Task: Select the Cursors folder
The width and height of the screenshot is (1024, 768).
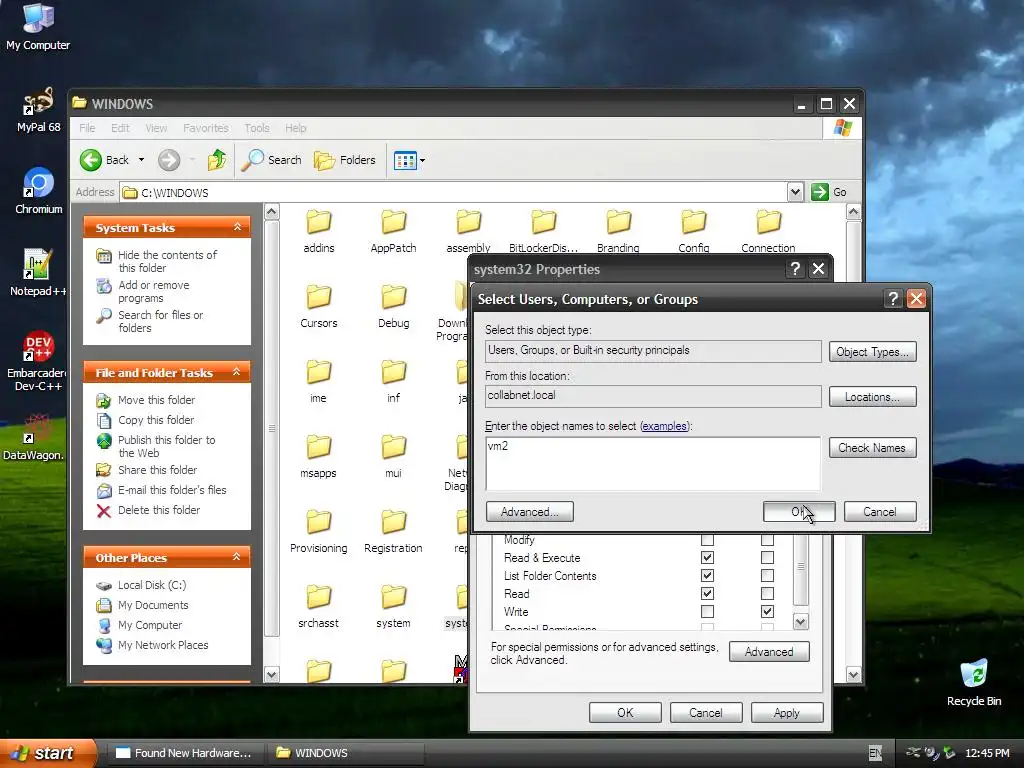Action: pos(319,306)
